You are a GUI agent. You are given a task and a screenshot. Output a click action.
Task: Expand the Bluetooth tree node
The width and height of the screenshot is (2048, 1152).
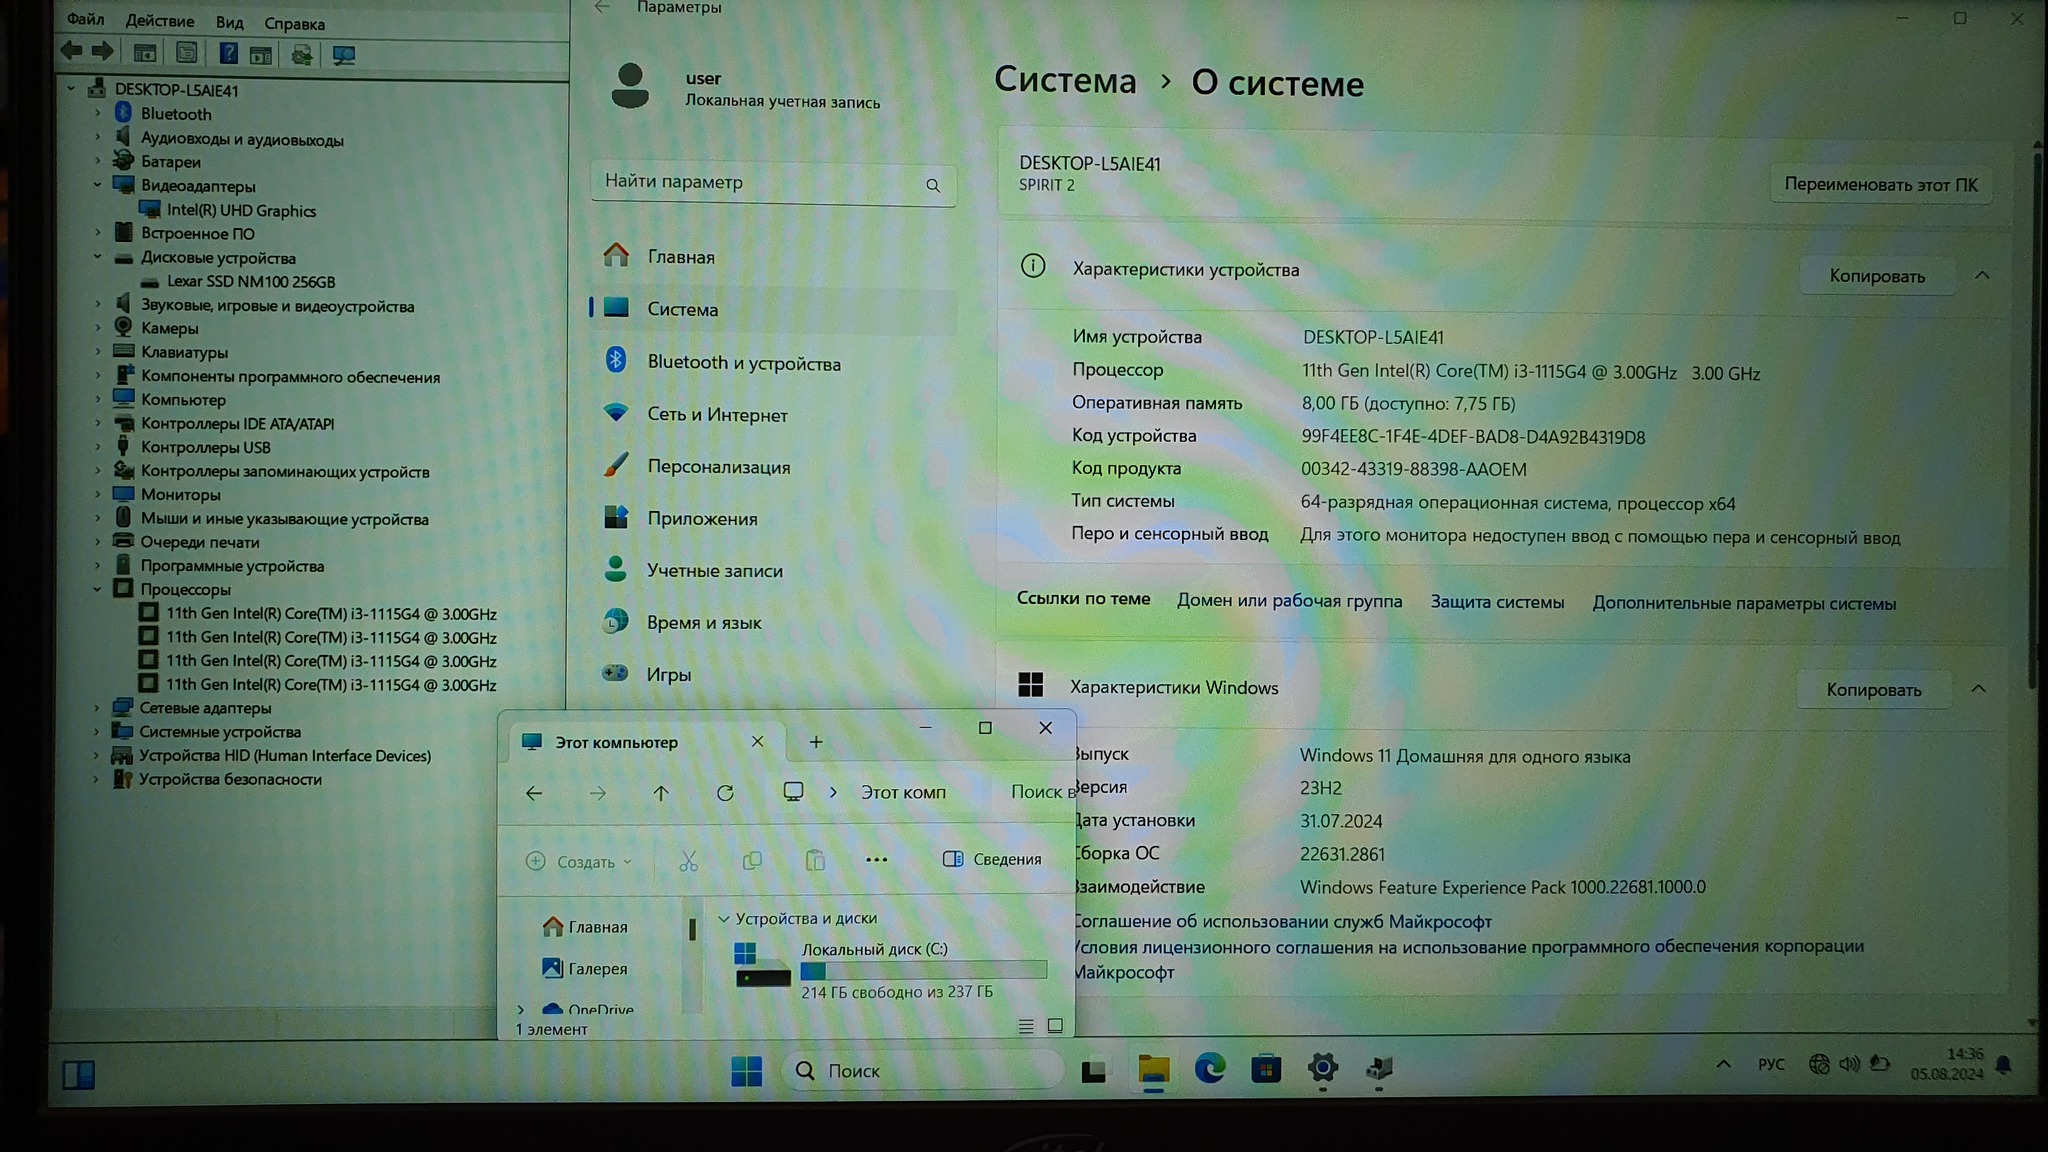coord(98,114)
